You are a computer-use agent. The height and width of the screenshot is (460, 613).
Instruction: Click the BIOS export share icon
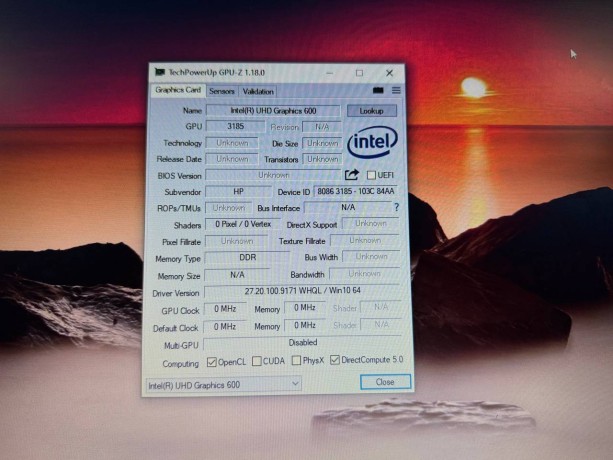(x=351, y=175)
